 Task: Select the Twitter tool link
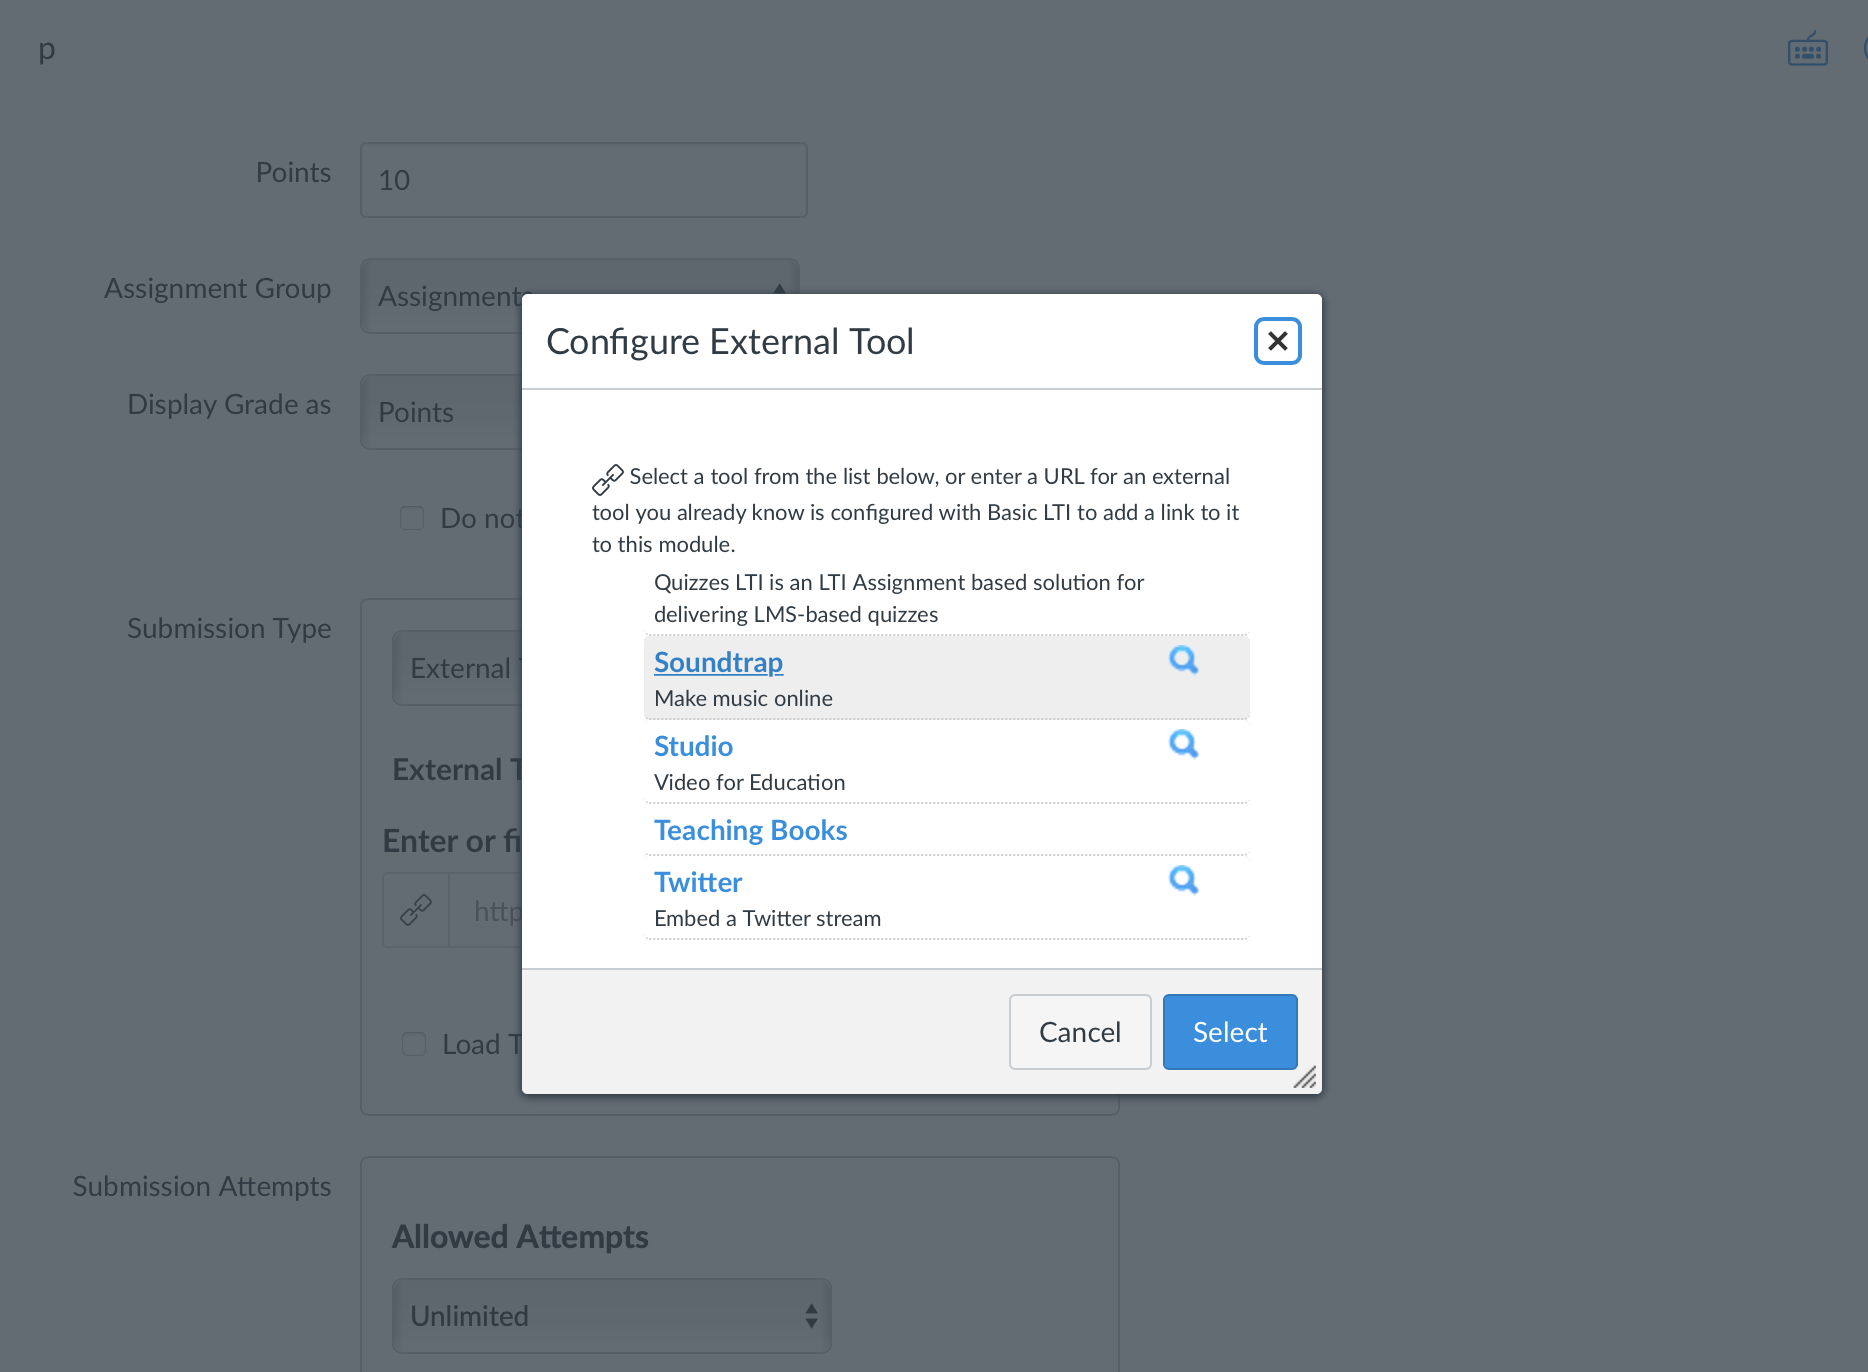pos(698,882)
